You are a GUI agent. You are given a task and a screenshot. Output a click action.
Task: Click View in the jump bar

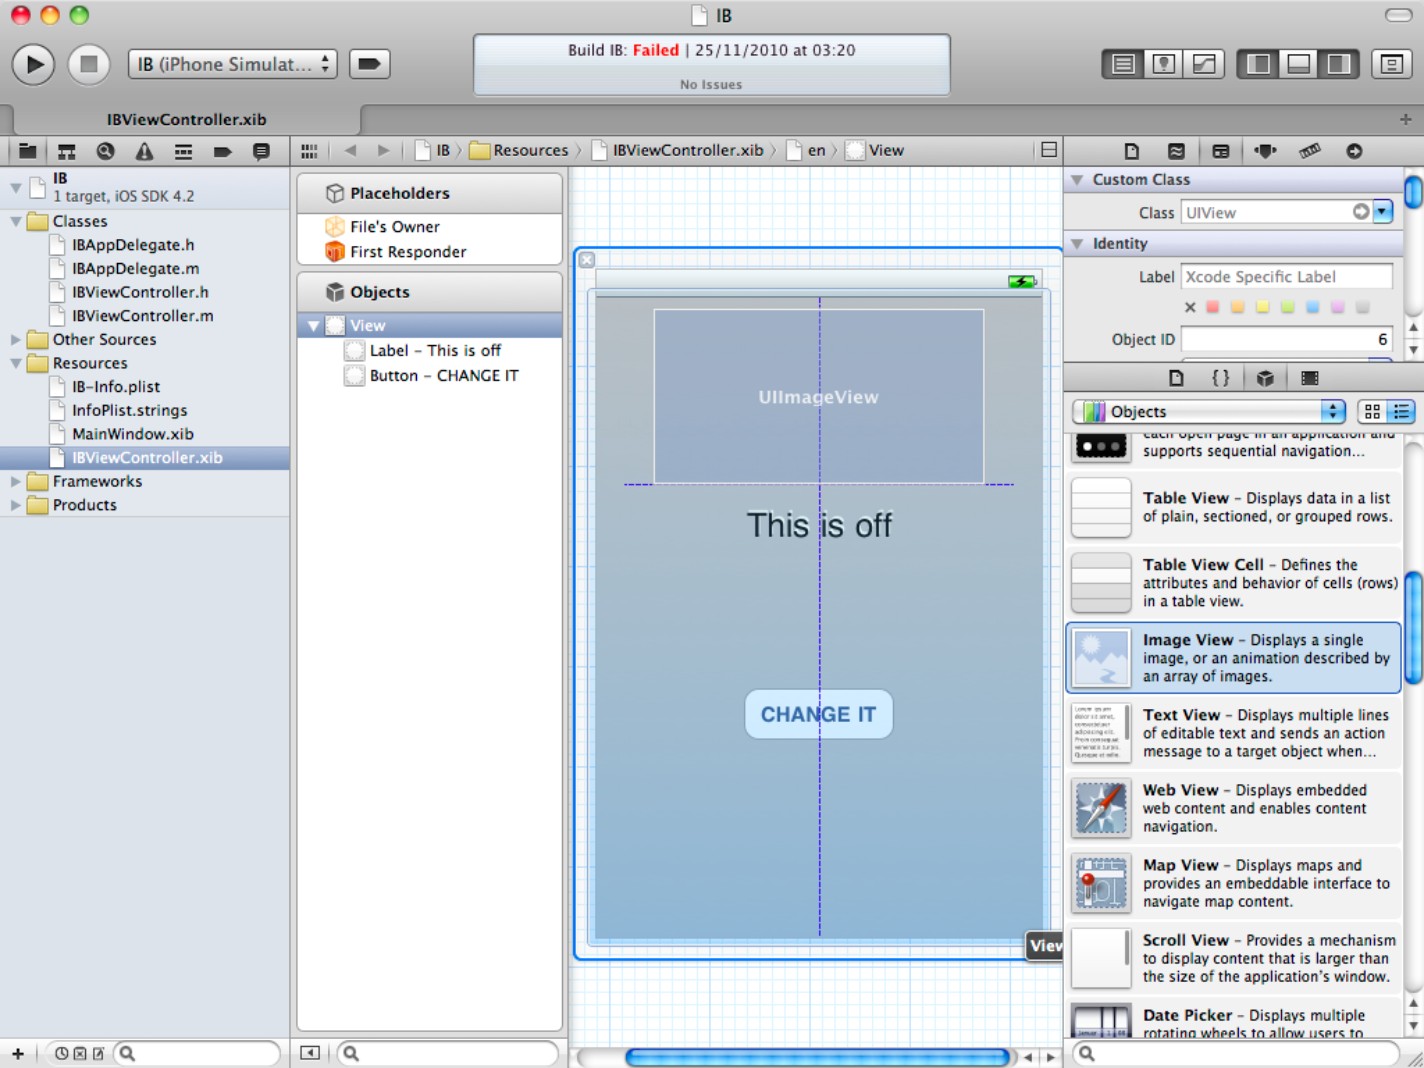875,151
